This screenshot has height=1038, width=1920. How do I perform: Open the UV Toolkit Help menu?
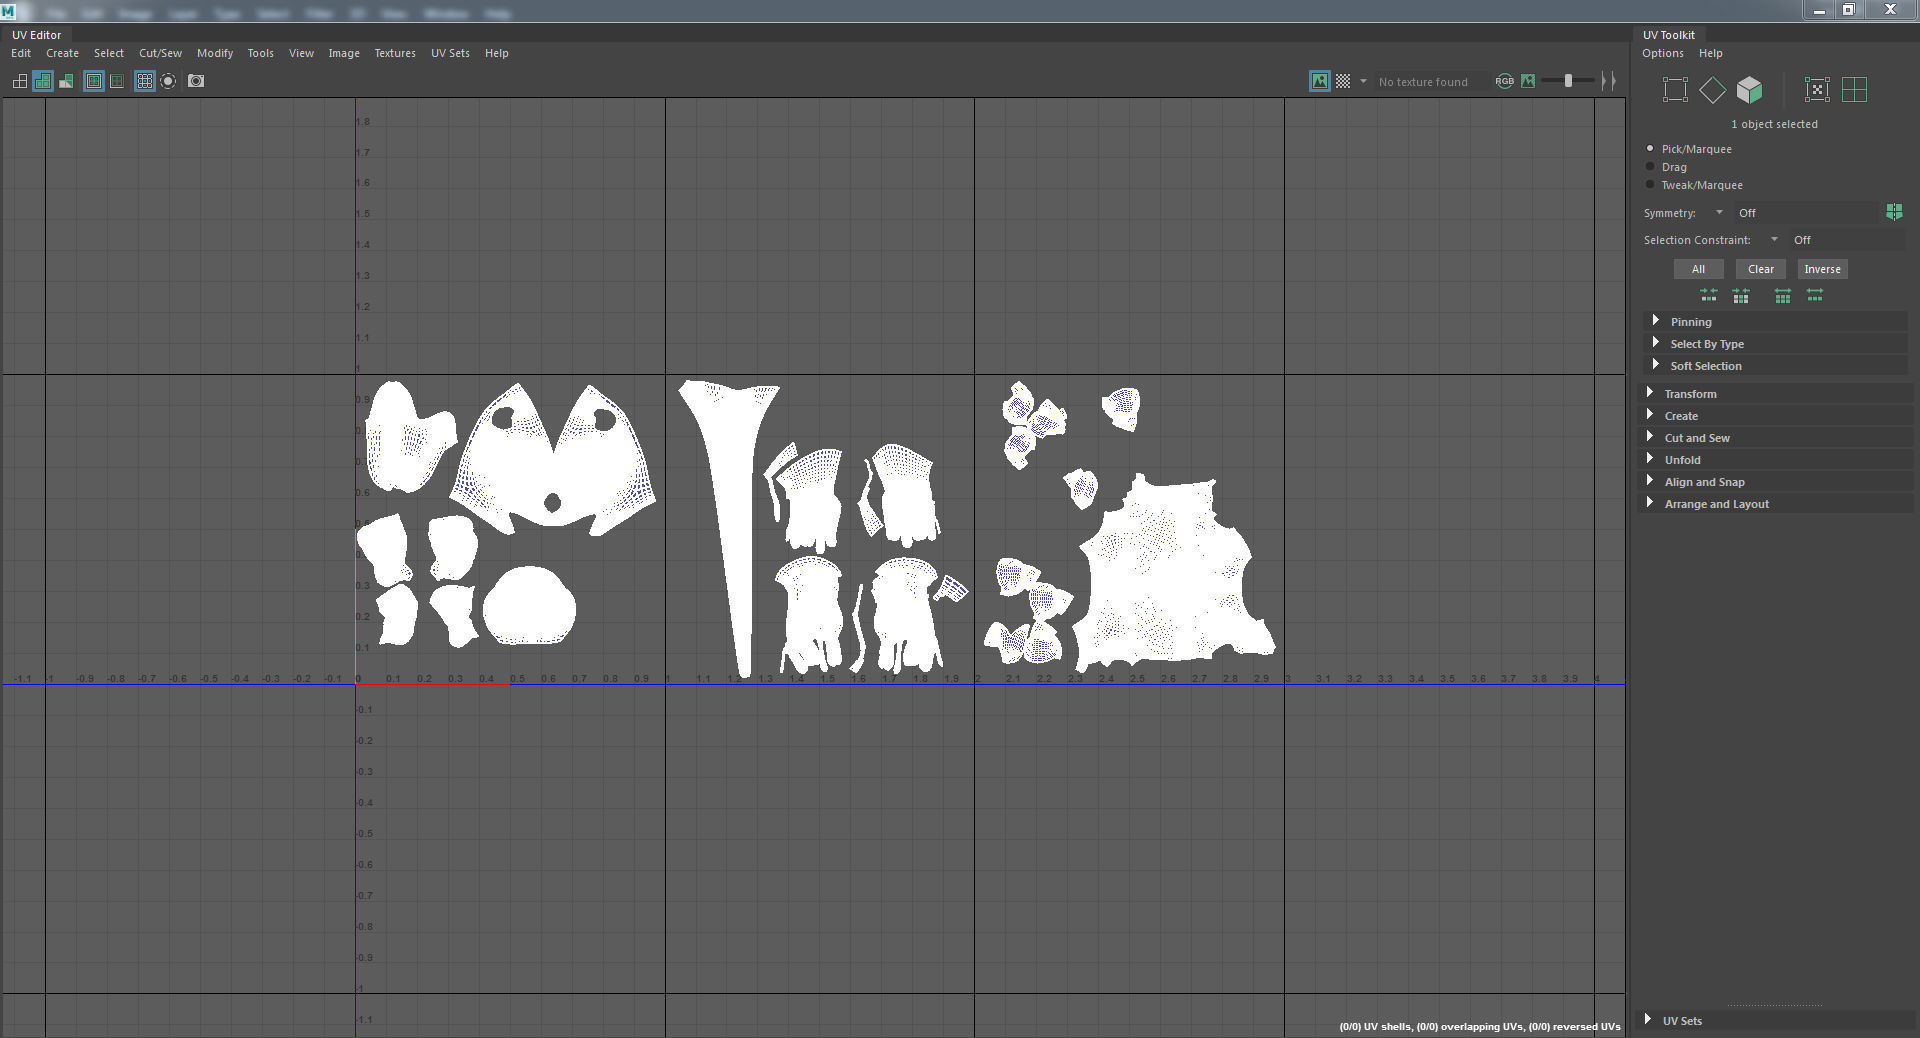[x=1711, y=53]
